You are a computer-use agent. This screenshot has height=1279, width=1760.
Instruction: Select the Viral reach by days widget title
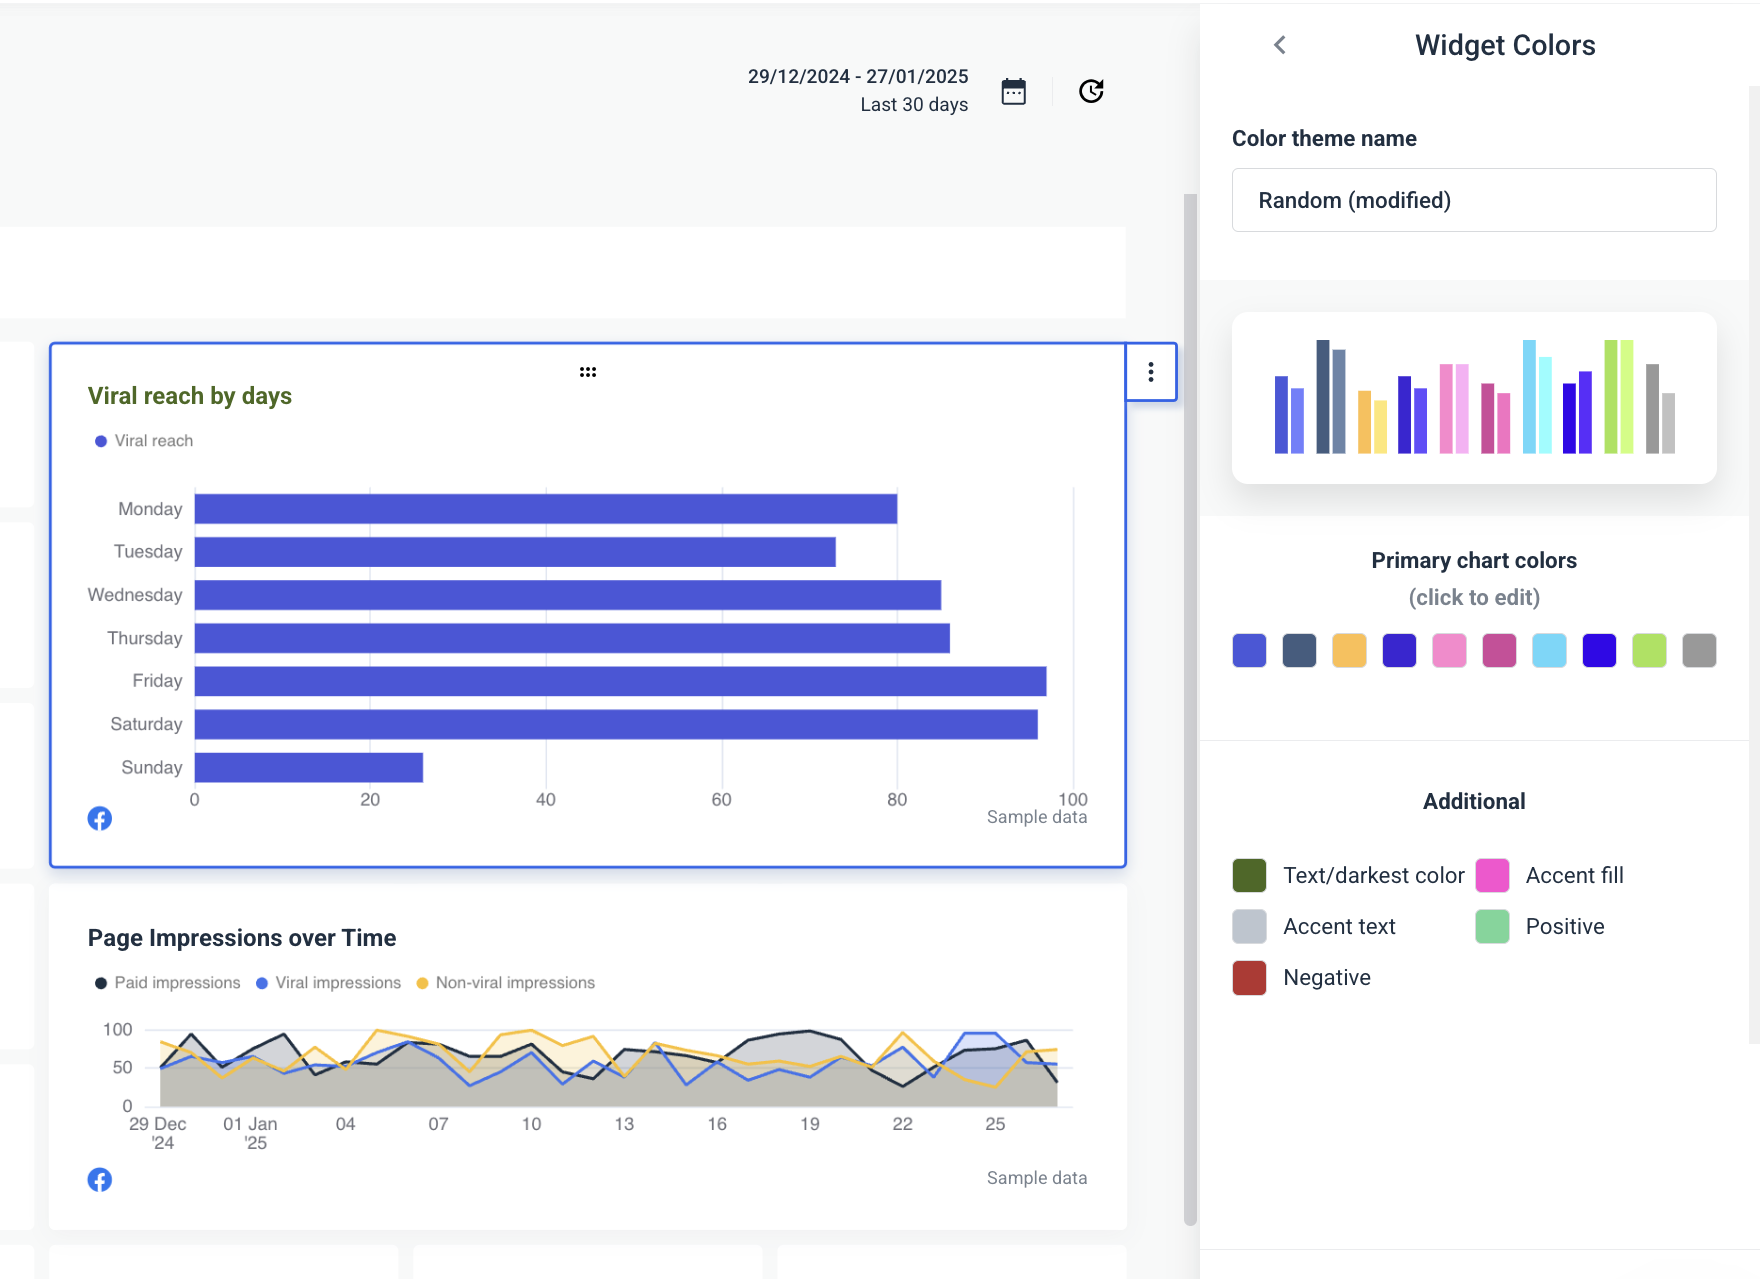189,395
